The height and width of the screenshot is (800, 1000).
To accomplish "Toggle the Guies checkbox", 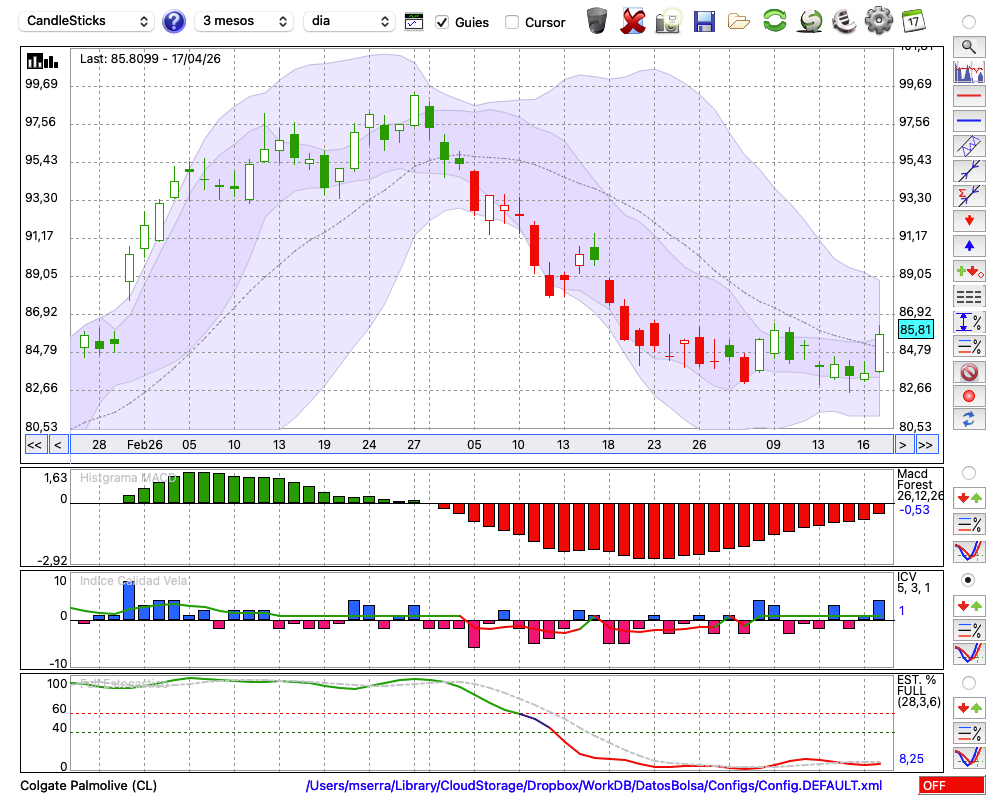I will (x=441, y=22).
